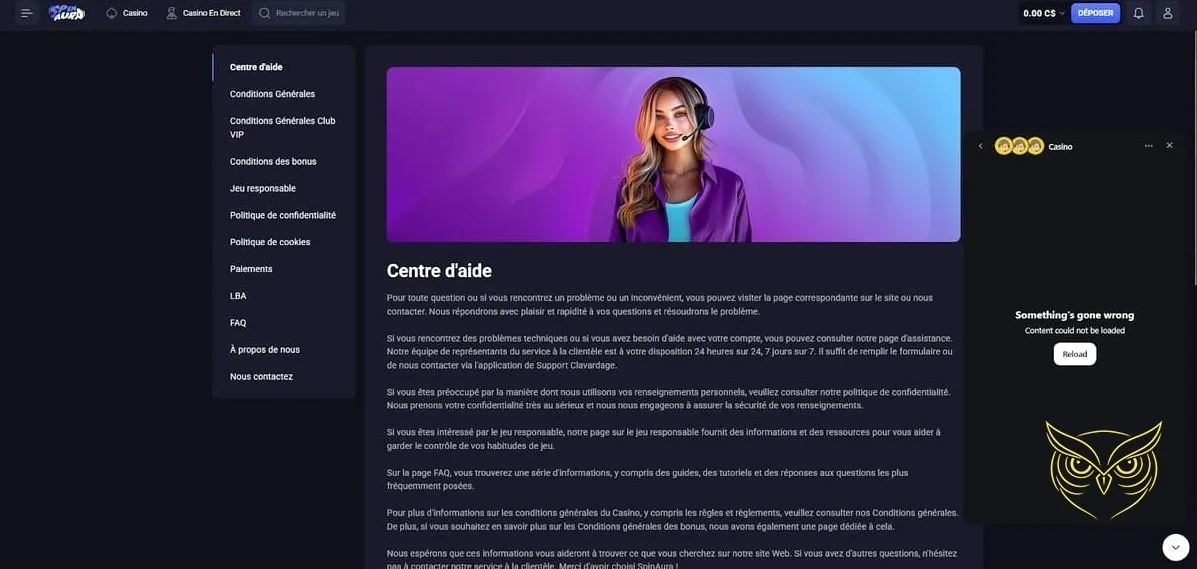Open Politique de cookies page
This screenshot has width=1197, height=569.
point(270,242)
